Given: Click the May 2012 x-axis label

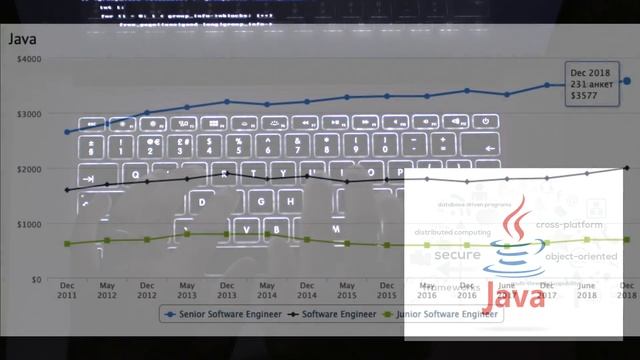Looking at the screenshot, I should 107,290.
